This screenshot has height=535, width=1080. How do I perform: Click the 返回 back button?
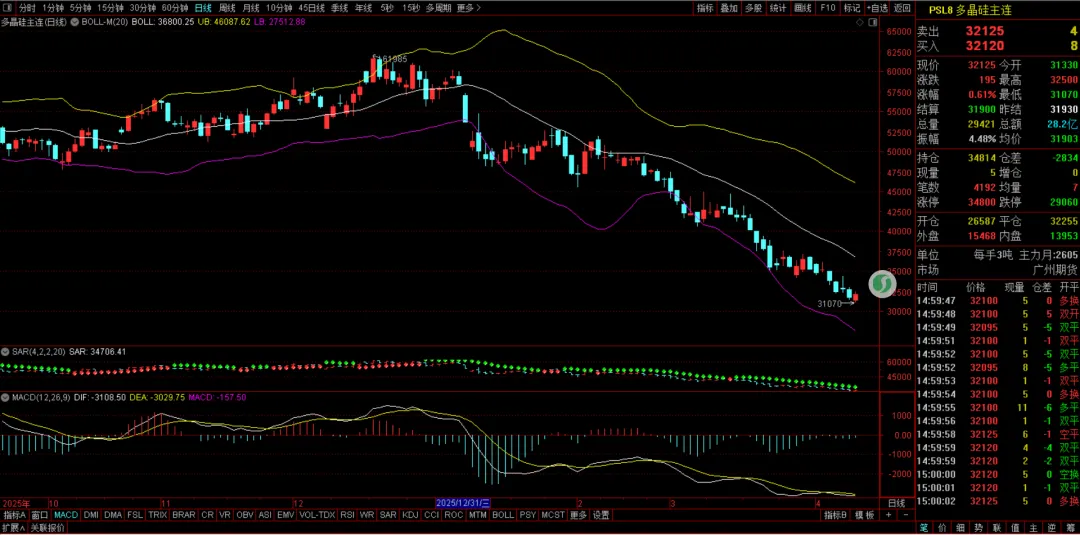902,8
